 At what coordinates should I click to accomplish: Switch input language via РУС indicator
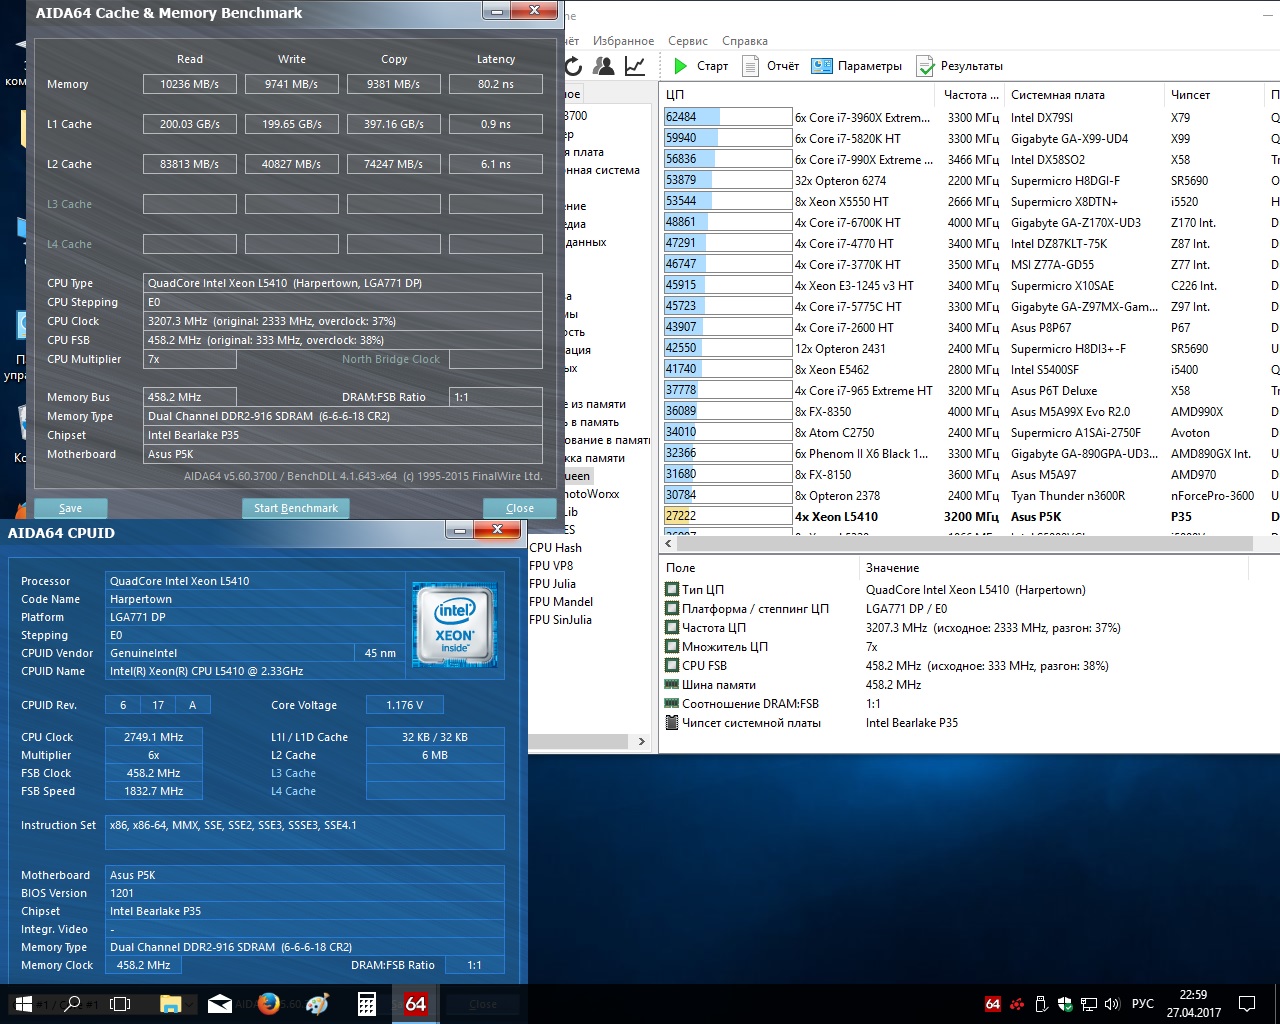(1143, 1004)
